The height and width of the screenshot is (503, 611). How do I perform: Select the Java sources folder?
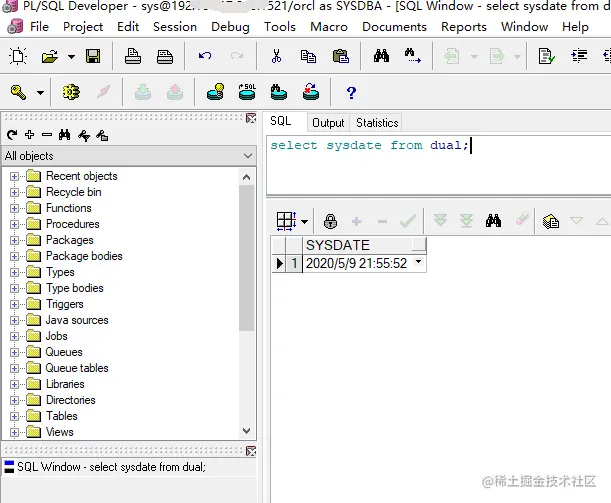(77, 320)
